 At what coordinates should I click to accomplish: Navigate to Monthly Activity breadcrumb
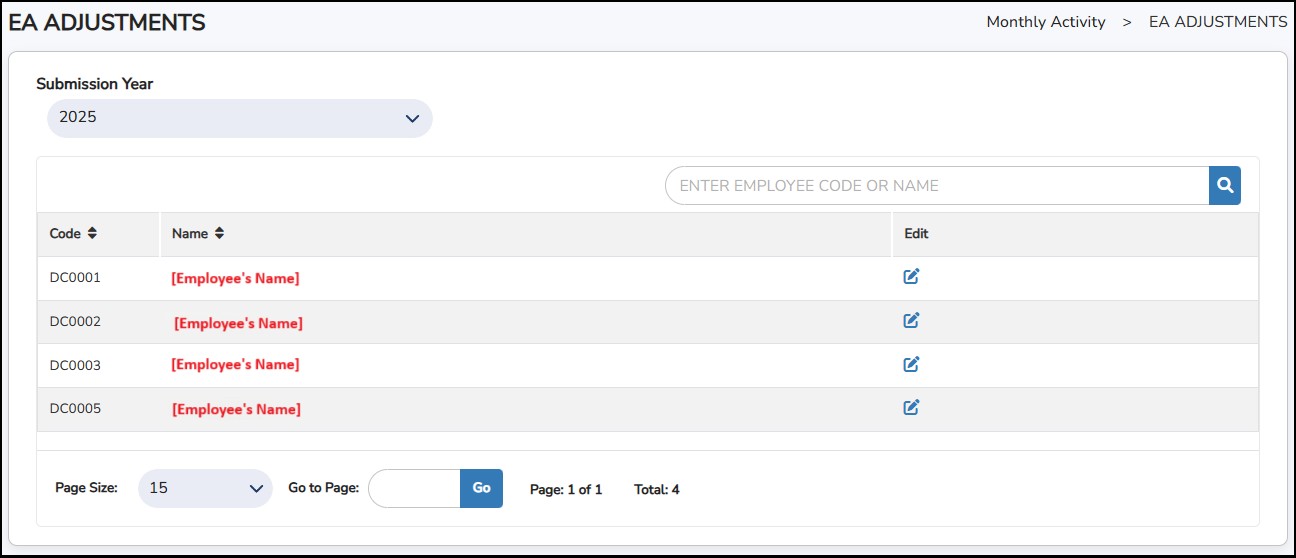[1045, 22]
